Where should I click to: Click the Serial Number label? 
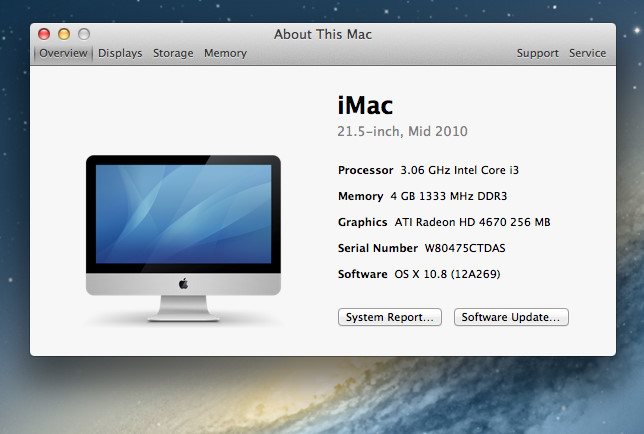(378, 248)
